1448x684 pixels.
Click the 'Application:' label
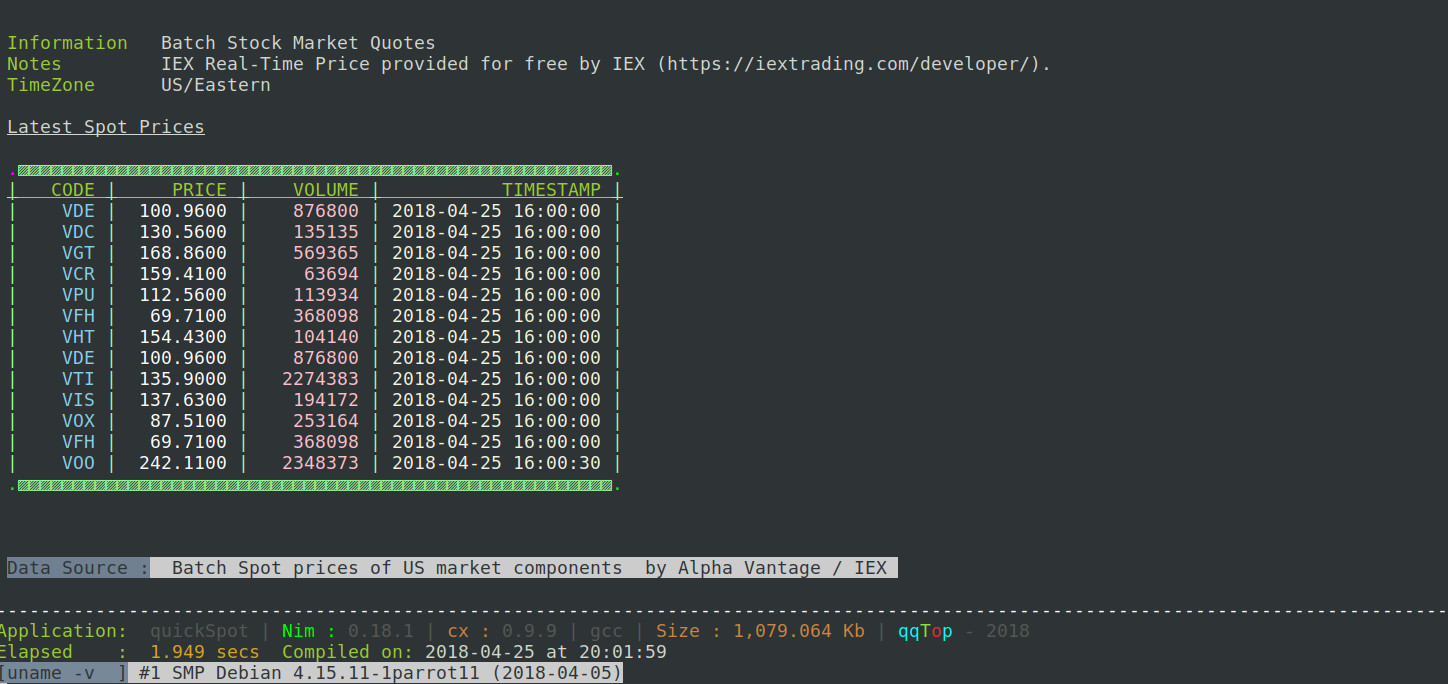(64, 631)
